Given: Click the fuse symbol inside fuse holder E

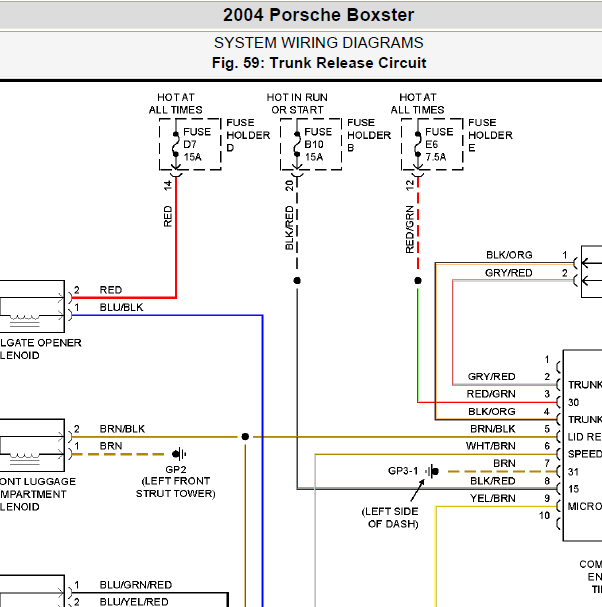Looking at the screenshot, I should pyautogui.click(x=418, y=144).
